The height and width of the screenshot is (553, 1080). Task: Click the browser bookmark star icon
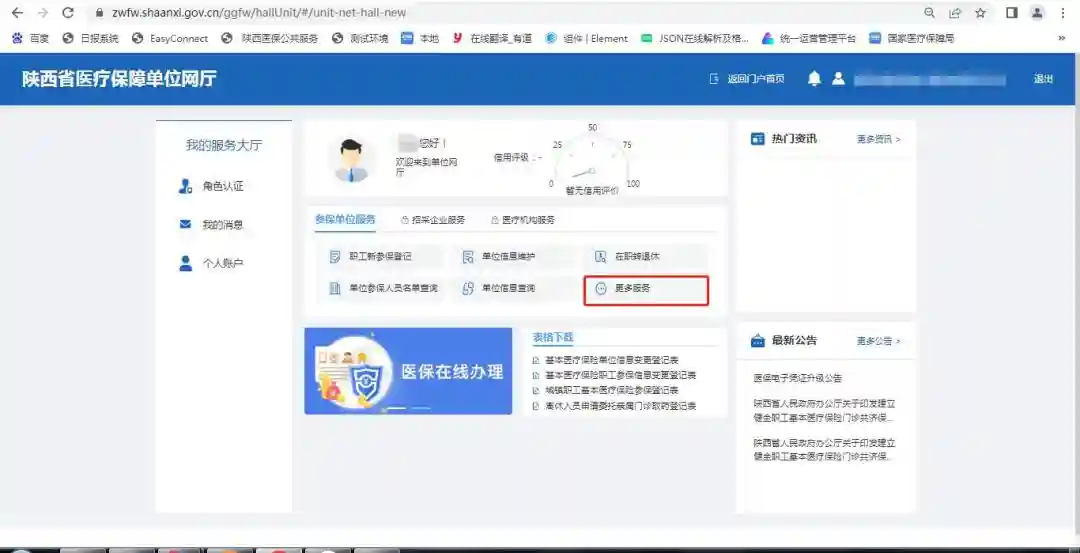coord(981,13)
